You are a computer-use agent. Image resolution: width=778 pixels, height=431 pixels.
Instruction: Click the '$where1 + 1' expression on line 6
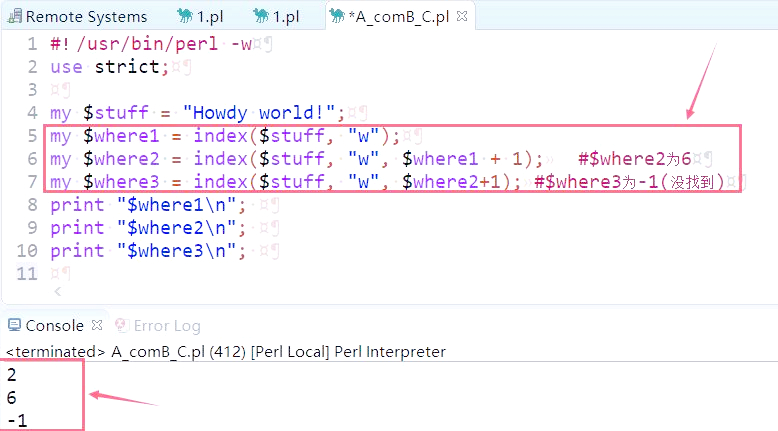click(x=462, y=159)
